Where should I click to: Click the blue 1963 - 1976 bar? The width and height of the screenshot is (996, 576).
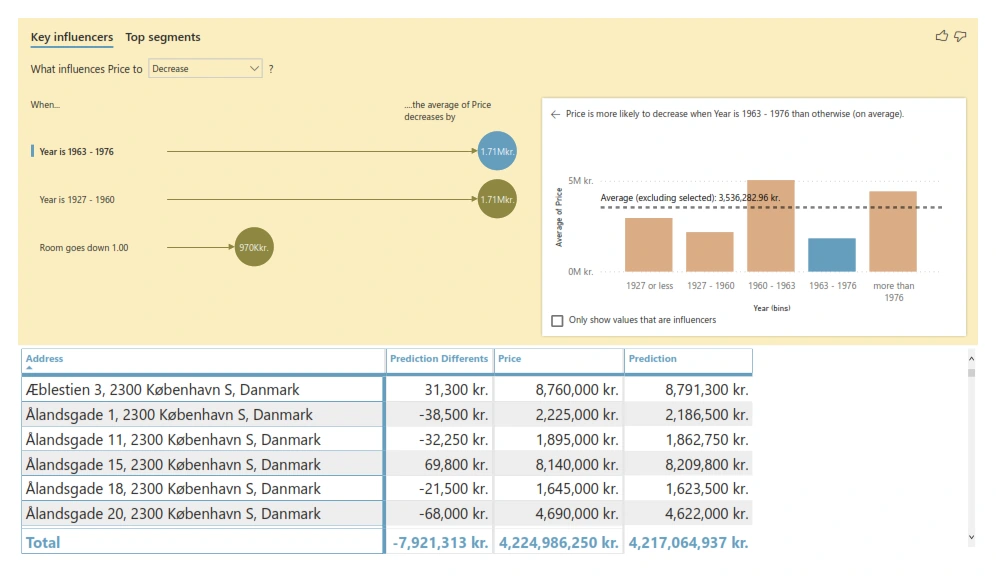click(x=831, y=255)
